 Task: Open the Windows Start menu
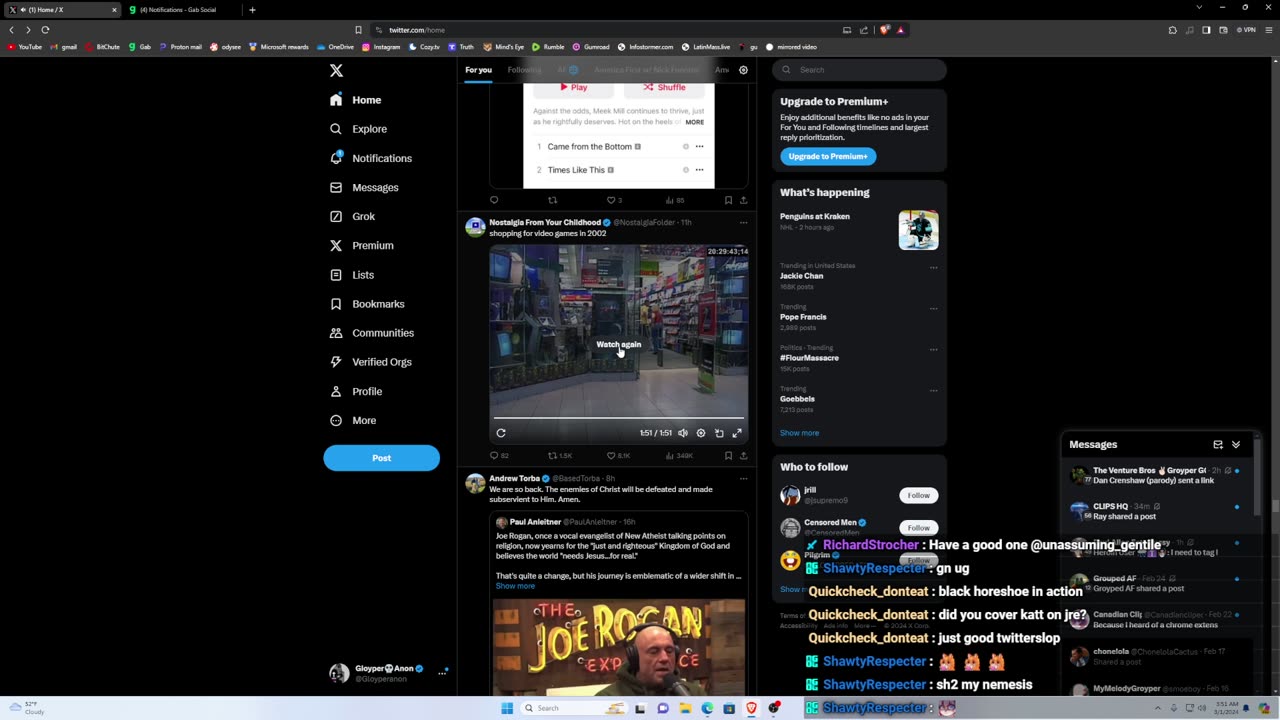[x=507, y=708]
